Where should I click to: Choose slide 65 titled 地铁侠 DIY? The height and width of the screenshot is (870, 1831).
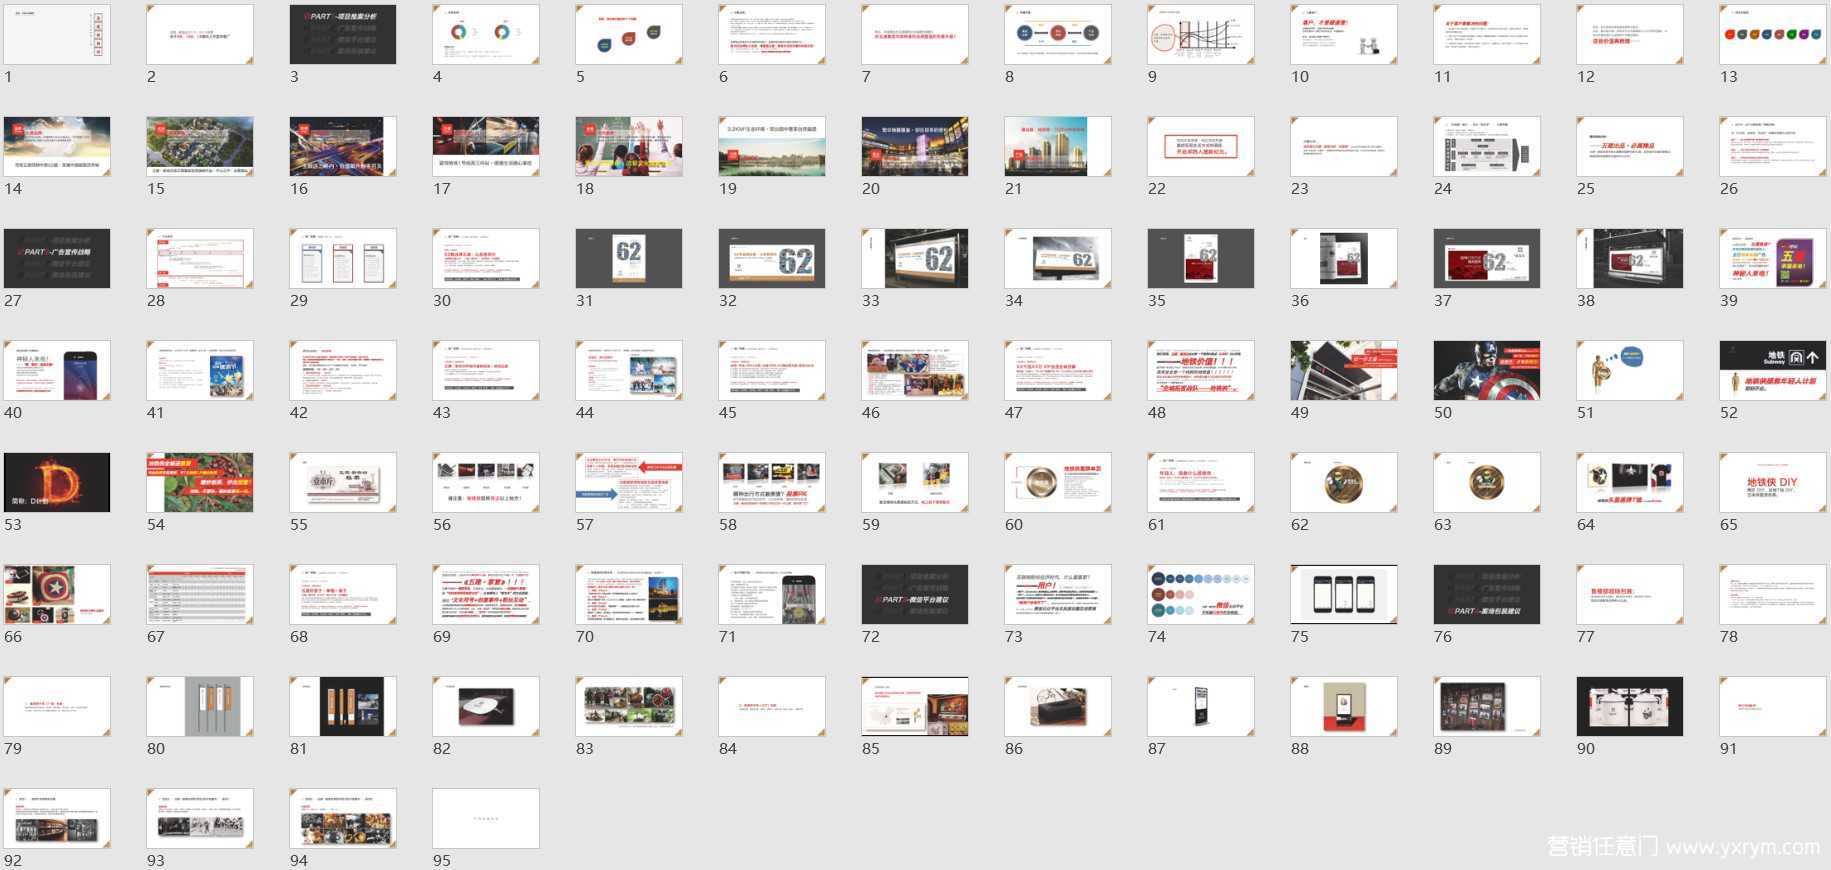point(1772,483)
